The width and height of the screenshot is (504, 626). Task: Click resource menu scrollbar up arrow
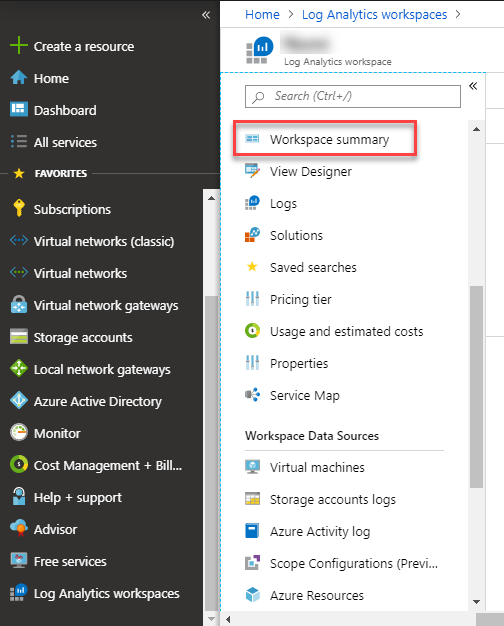pyautogui.click(x=476, y=129)
